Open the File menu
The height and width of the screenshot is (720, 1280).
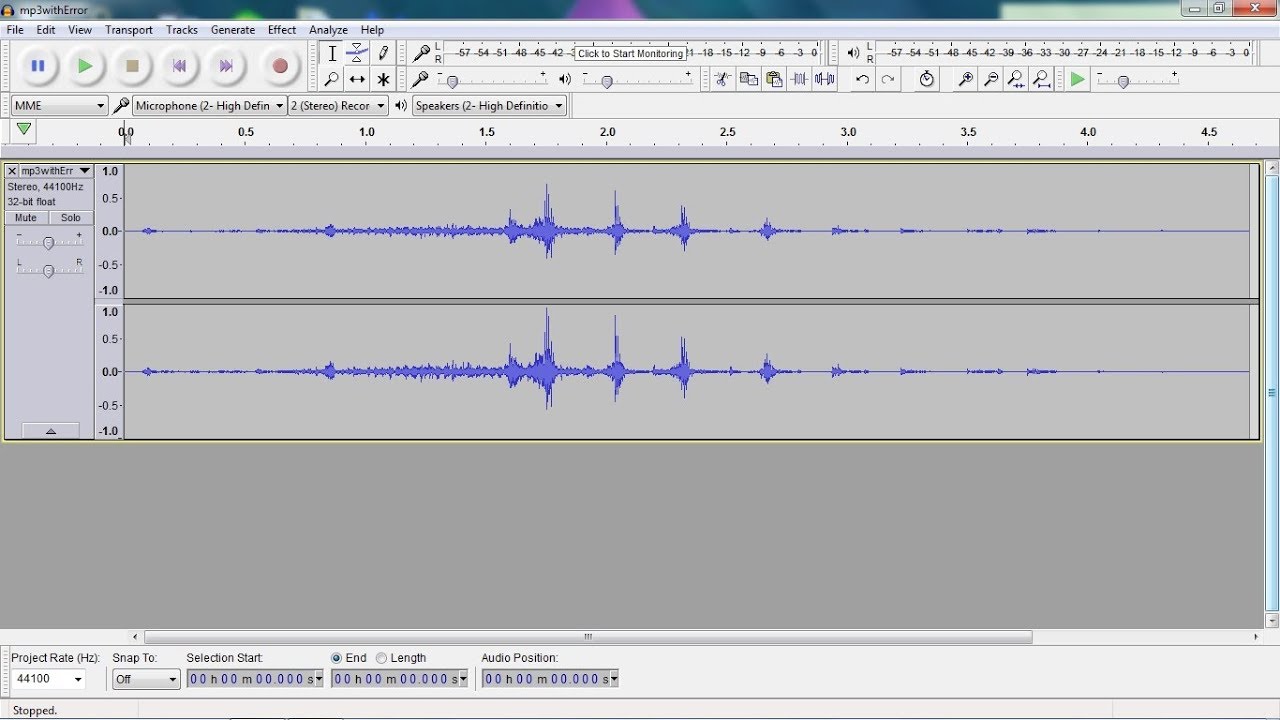15,30
